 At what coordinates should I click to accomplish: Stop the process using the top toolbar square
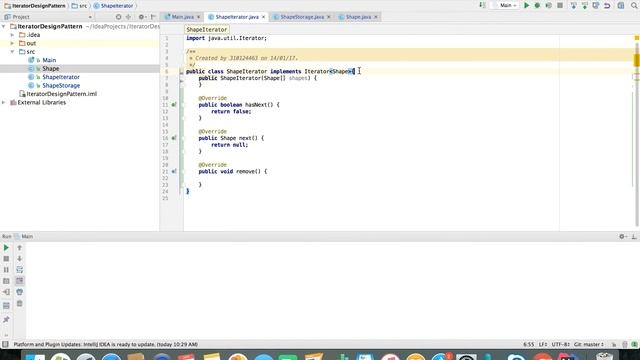[x=560, y=5]
